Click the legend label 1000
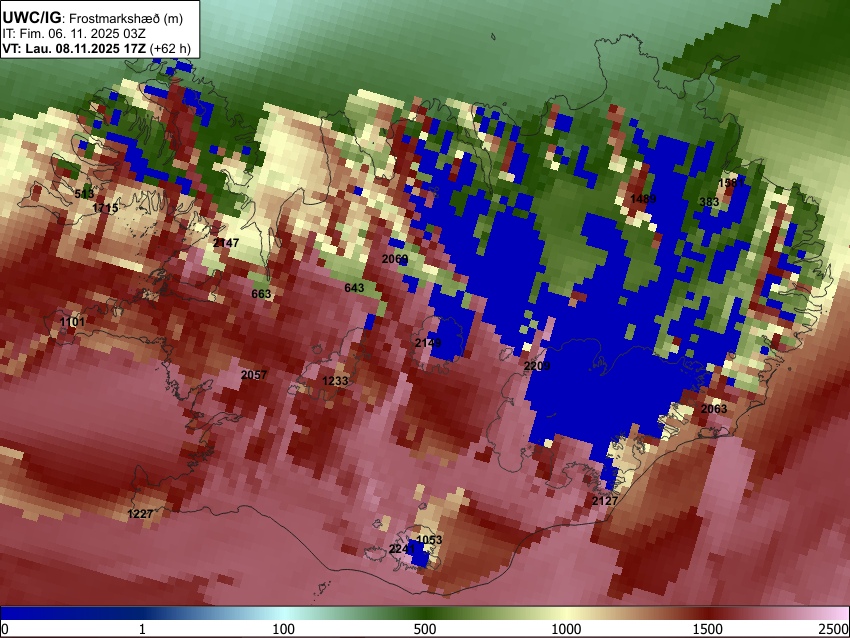The image size is (850, 638). click(566, 629)
